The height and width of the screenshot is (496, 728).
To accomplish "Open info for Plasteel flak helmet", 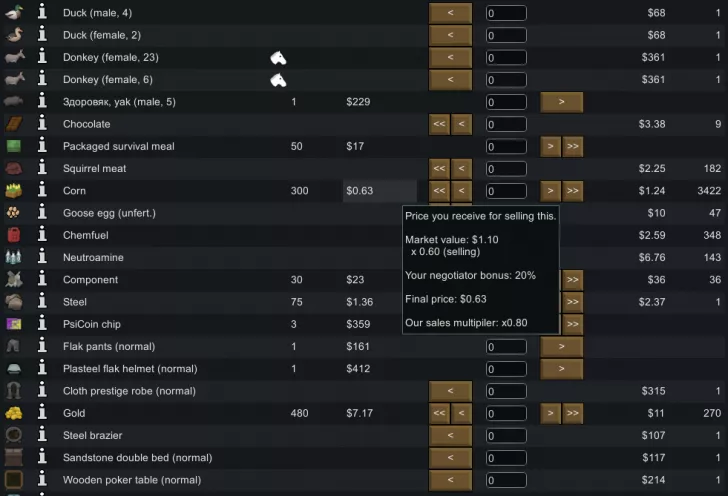I will (42, 368).
